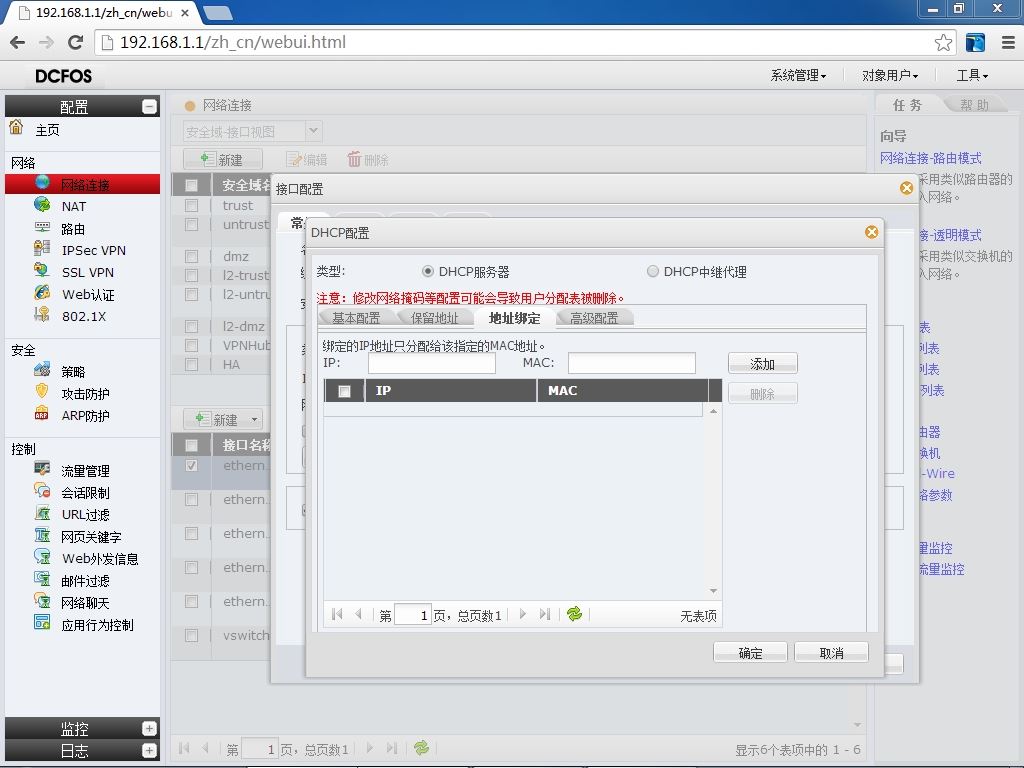Click the 路由 routing icon
Screen dimensions: 1024x768
(x=42, y=227)
